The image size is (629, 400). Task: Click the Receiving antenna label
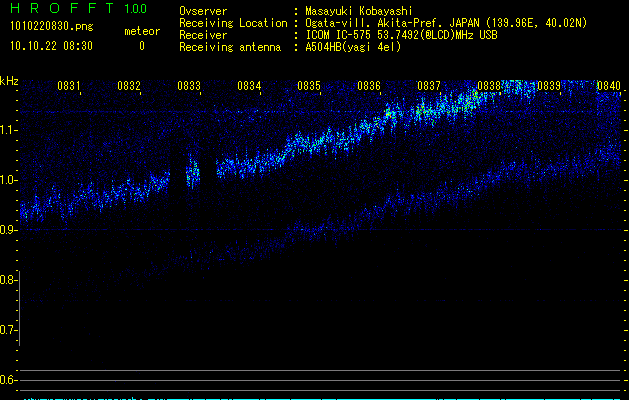(x=230, y=47)
